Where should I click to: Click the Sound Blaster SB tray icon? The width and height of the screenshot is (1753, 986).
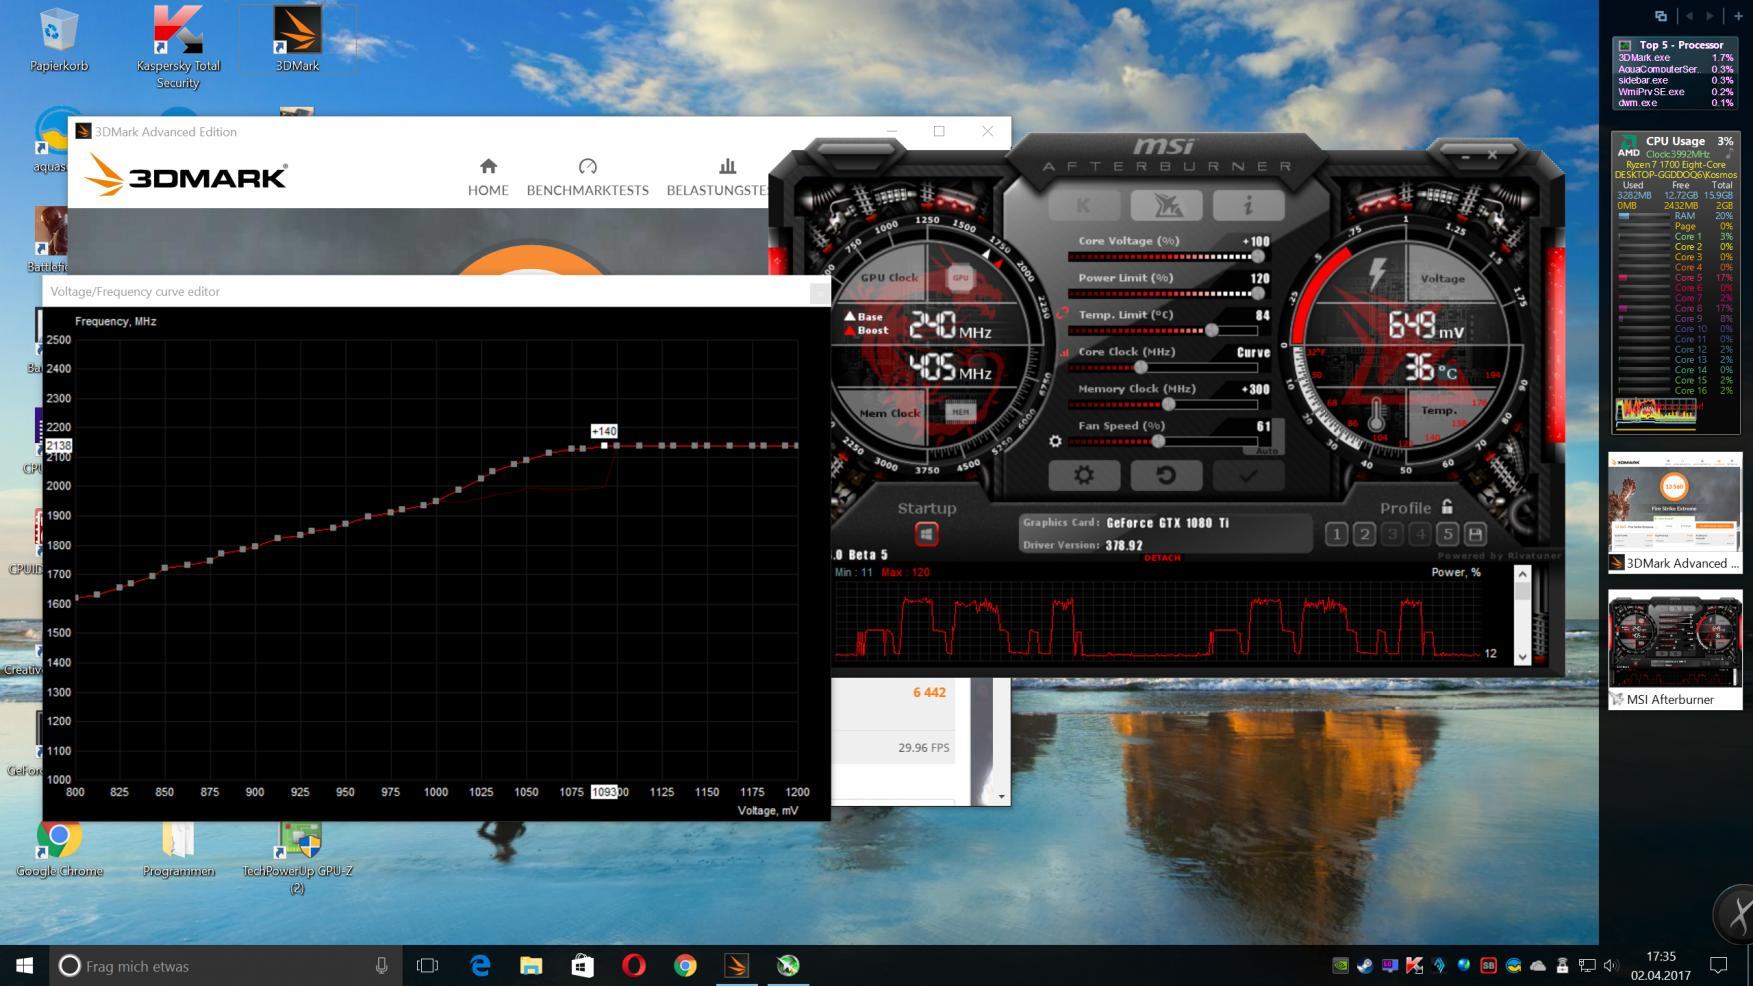pos(1488,965)
